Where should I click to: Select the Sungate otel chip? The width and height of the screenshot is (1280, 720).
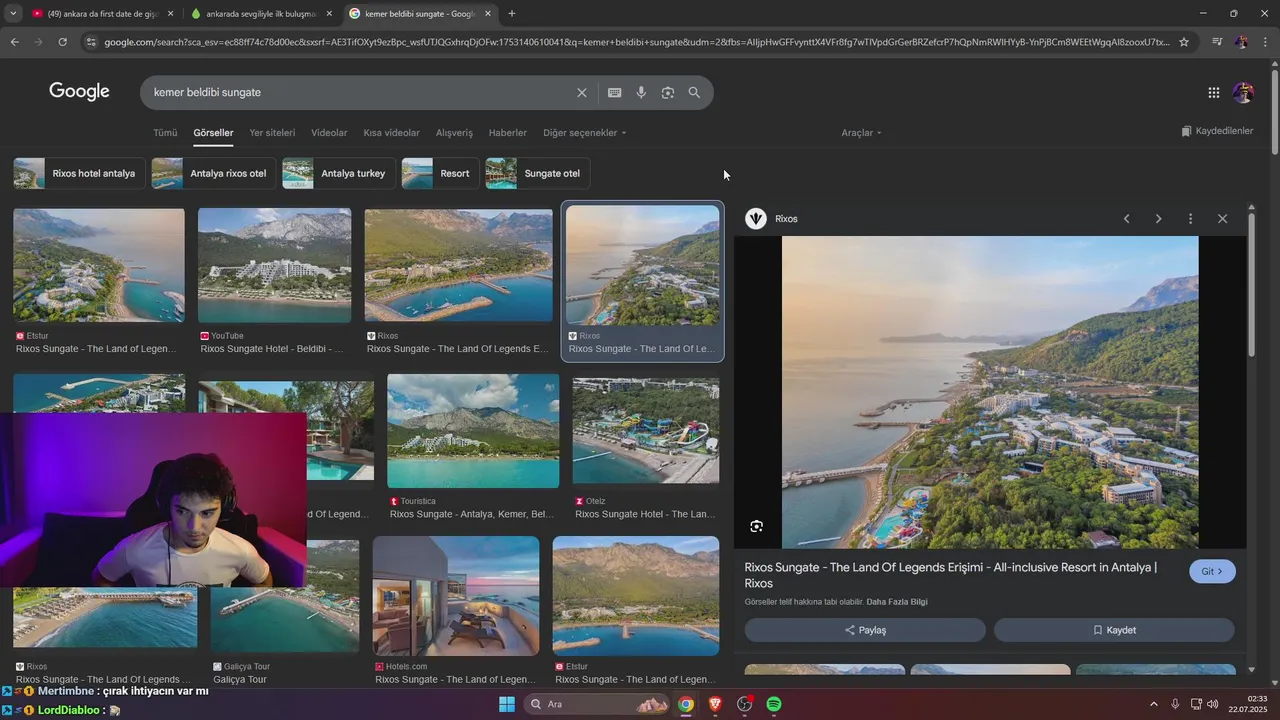click(537, 173)
